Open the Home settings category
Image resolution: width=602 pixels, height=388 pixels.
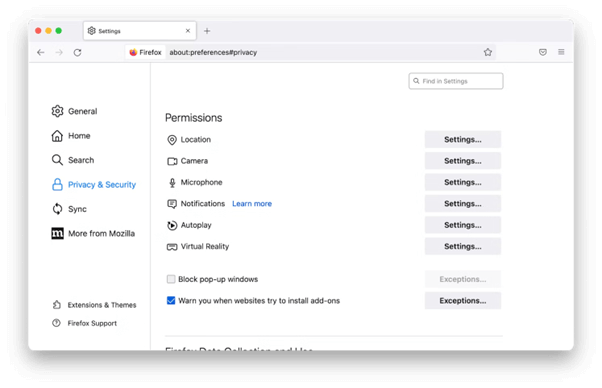click(x=71, y=135)
